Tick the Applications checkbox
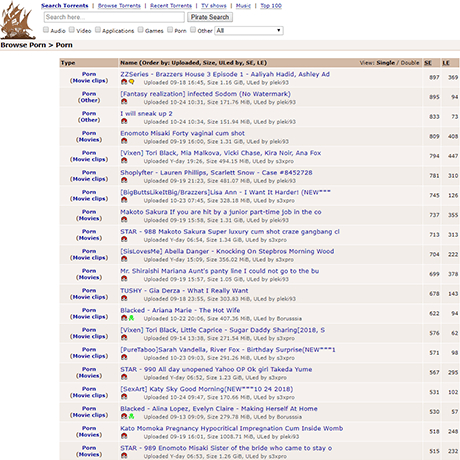 pos(98,30)
